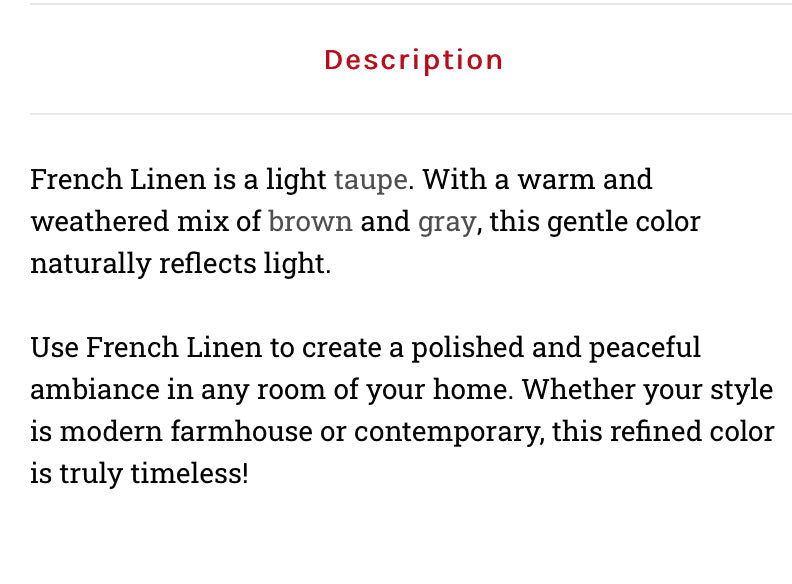Follow the taupe color link
This screenshot has width=792, height=584.
371,180
